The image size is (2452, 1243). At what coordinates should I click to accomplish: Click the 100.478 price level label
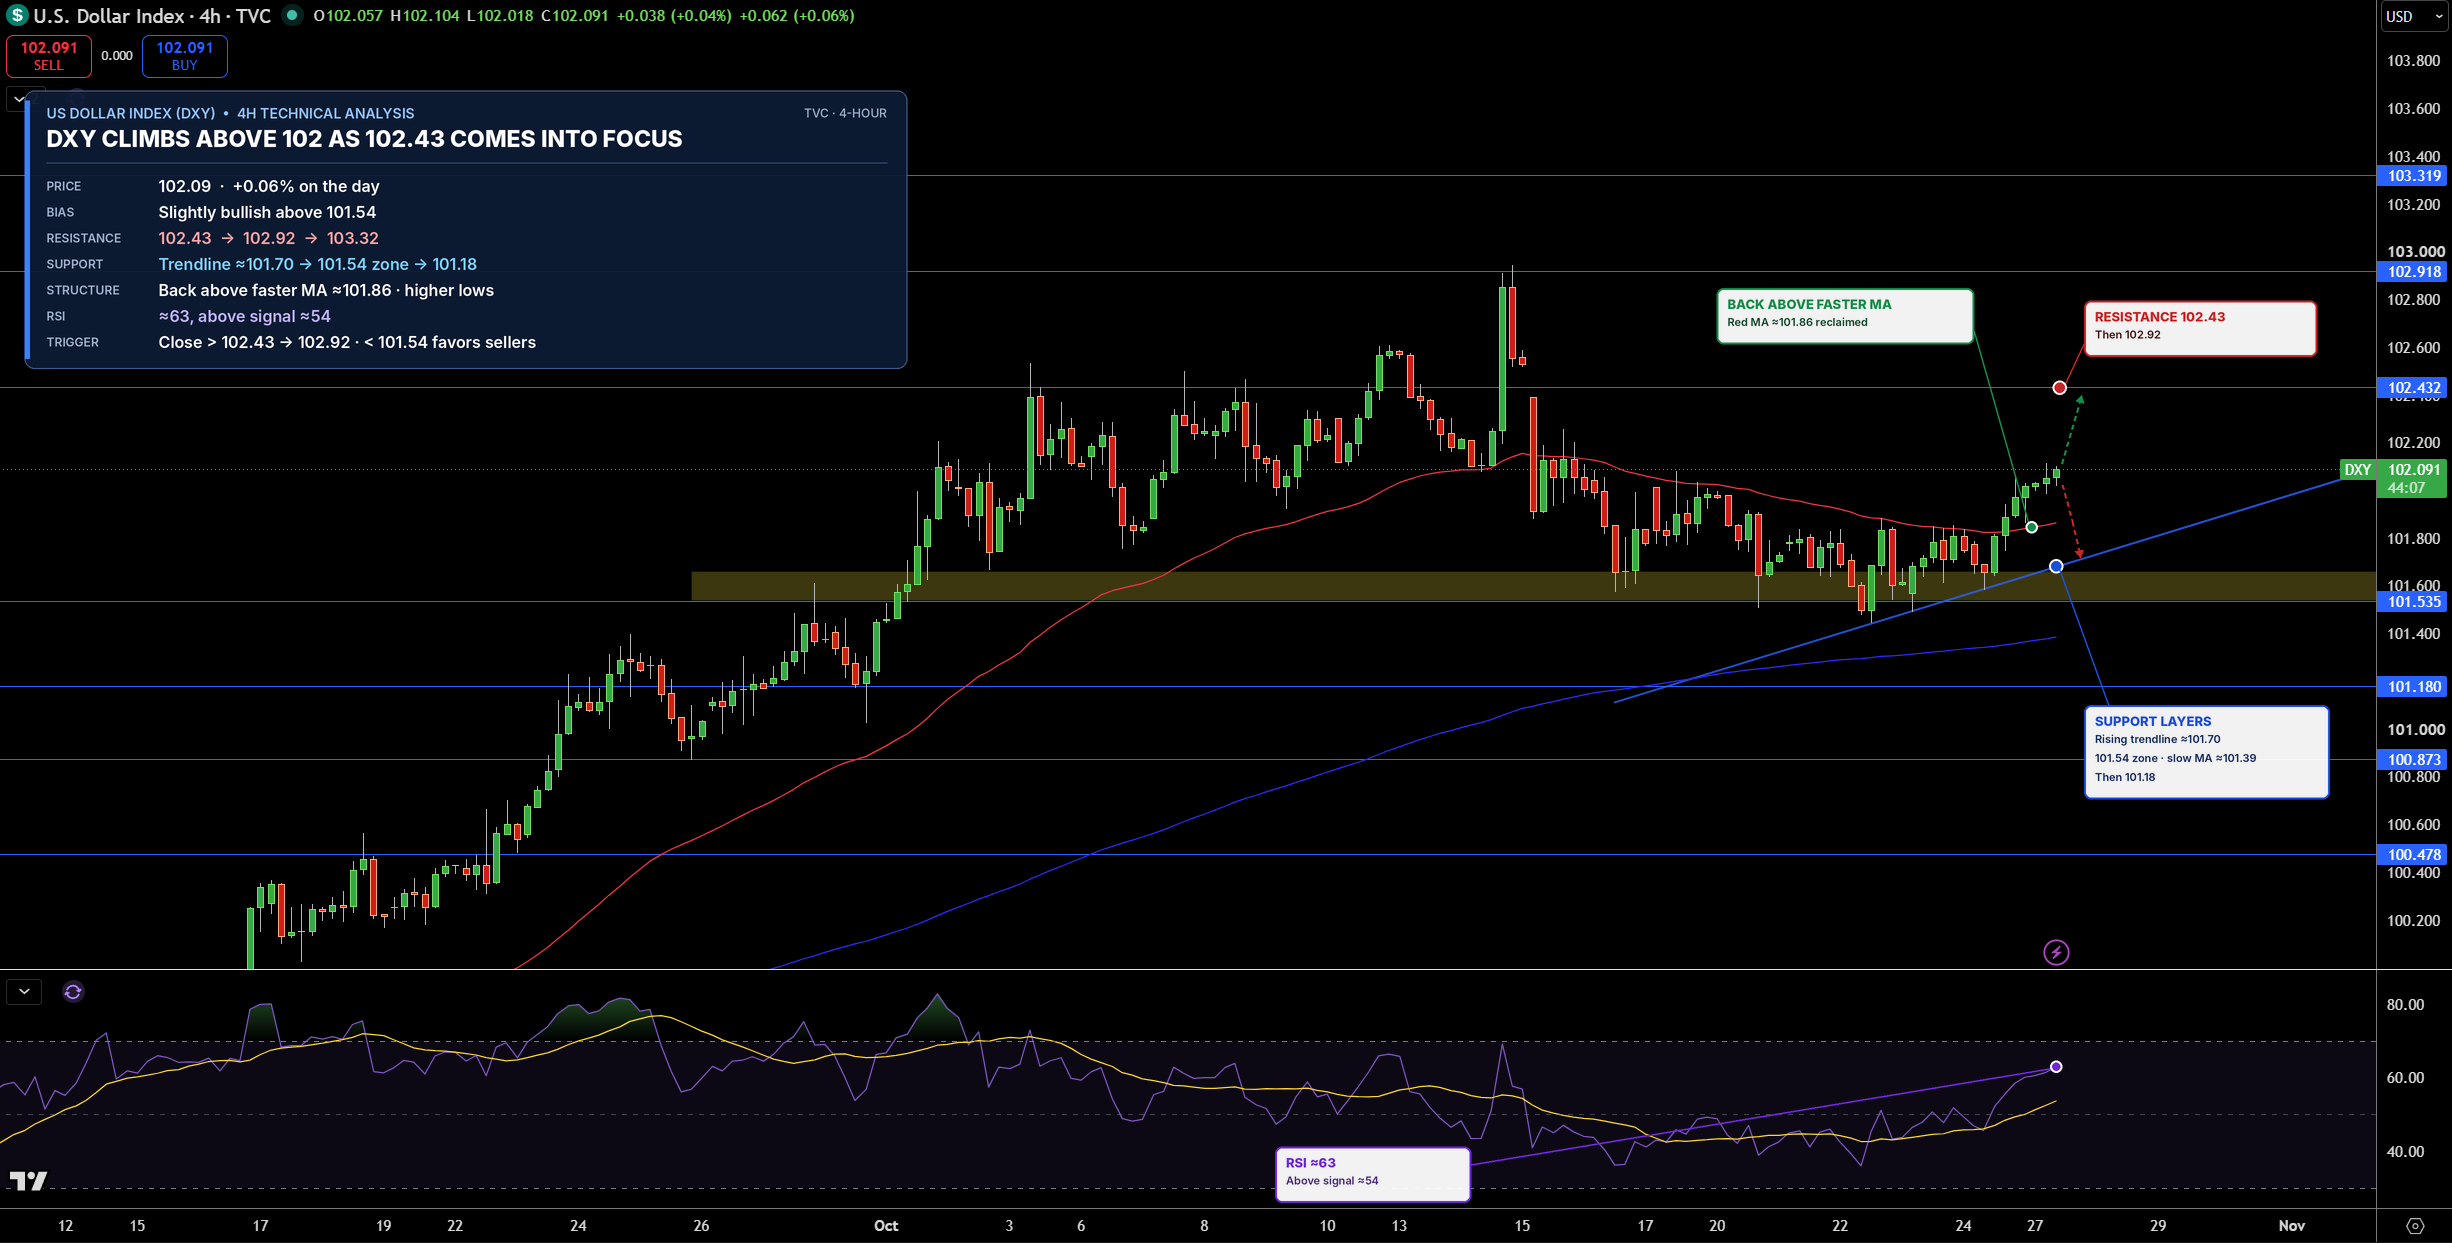pos(2414,855)
